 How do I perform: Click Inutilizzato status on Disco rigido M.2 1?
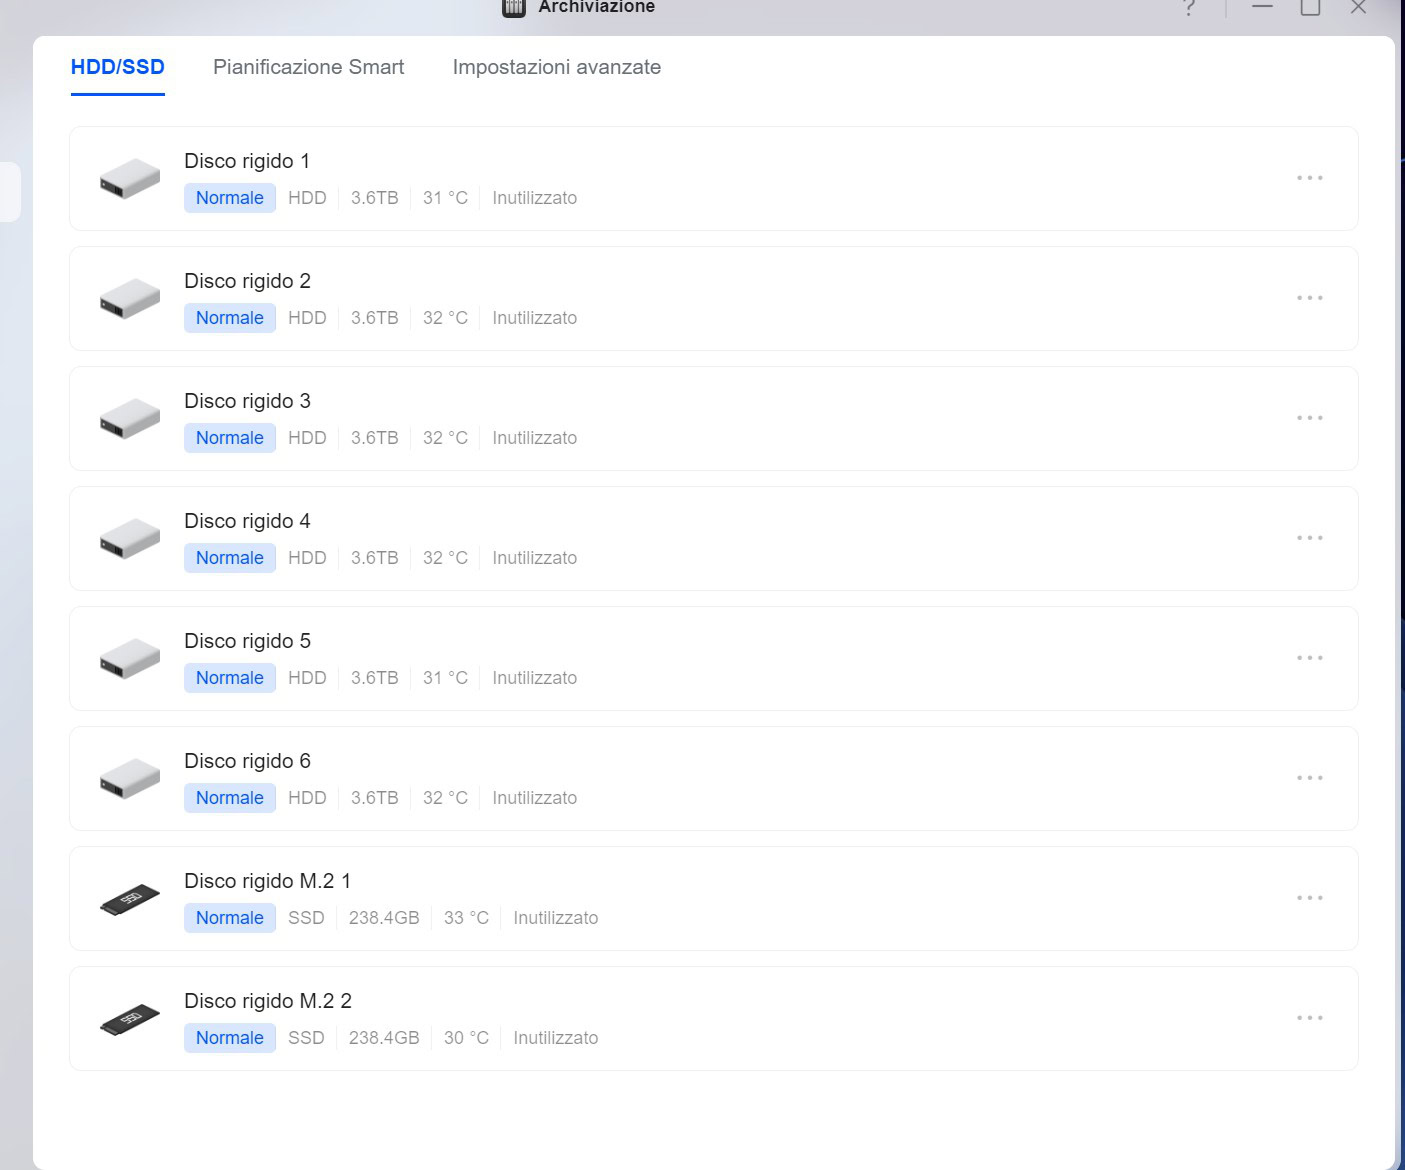(556, 918)
